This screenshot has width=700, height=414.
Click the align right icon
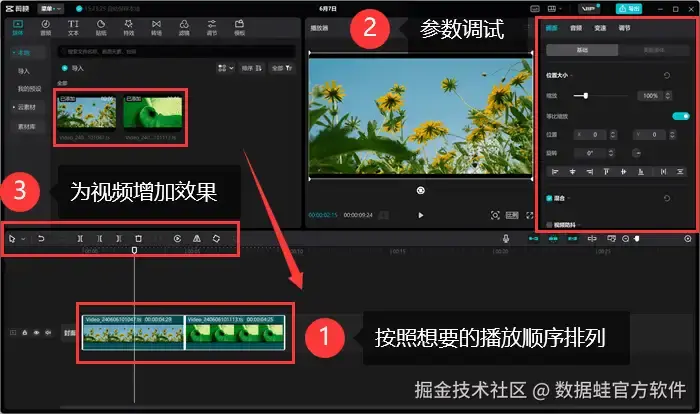[590, 171]
